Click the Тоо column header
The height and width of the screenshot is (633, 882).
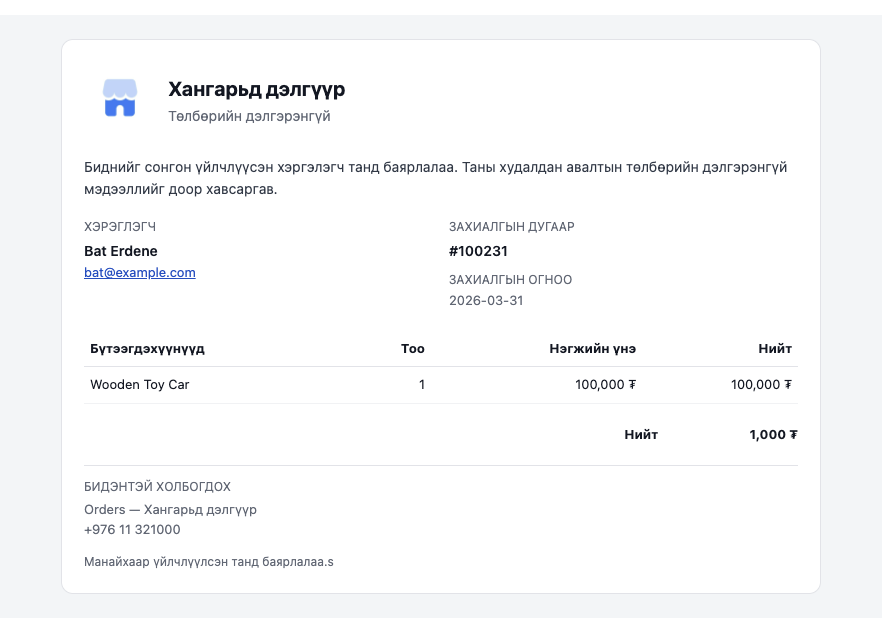tap(411, 349)
